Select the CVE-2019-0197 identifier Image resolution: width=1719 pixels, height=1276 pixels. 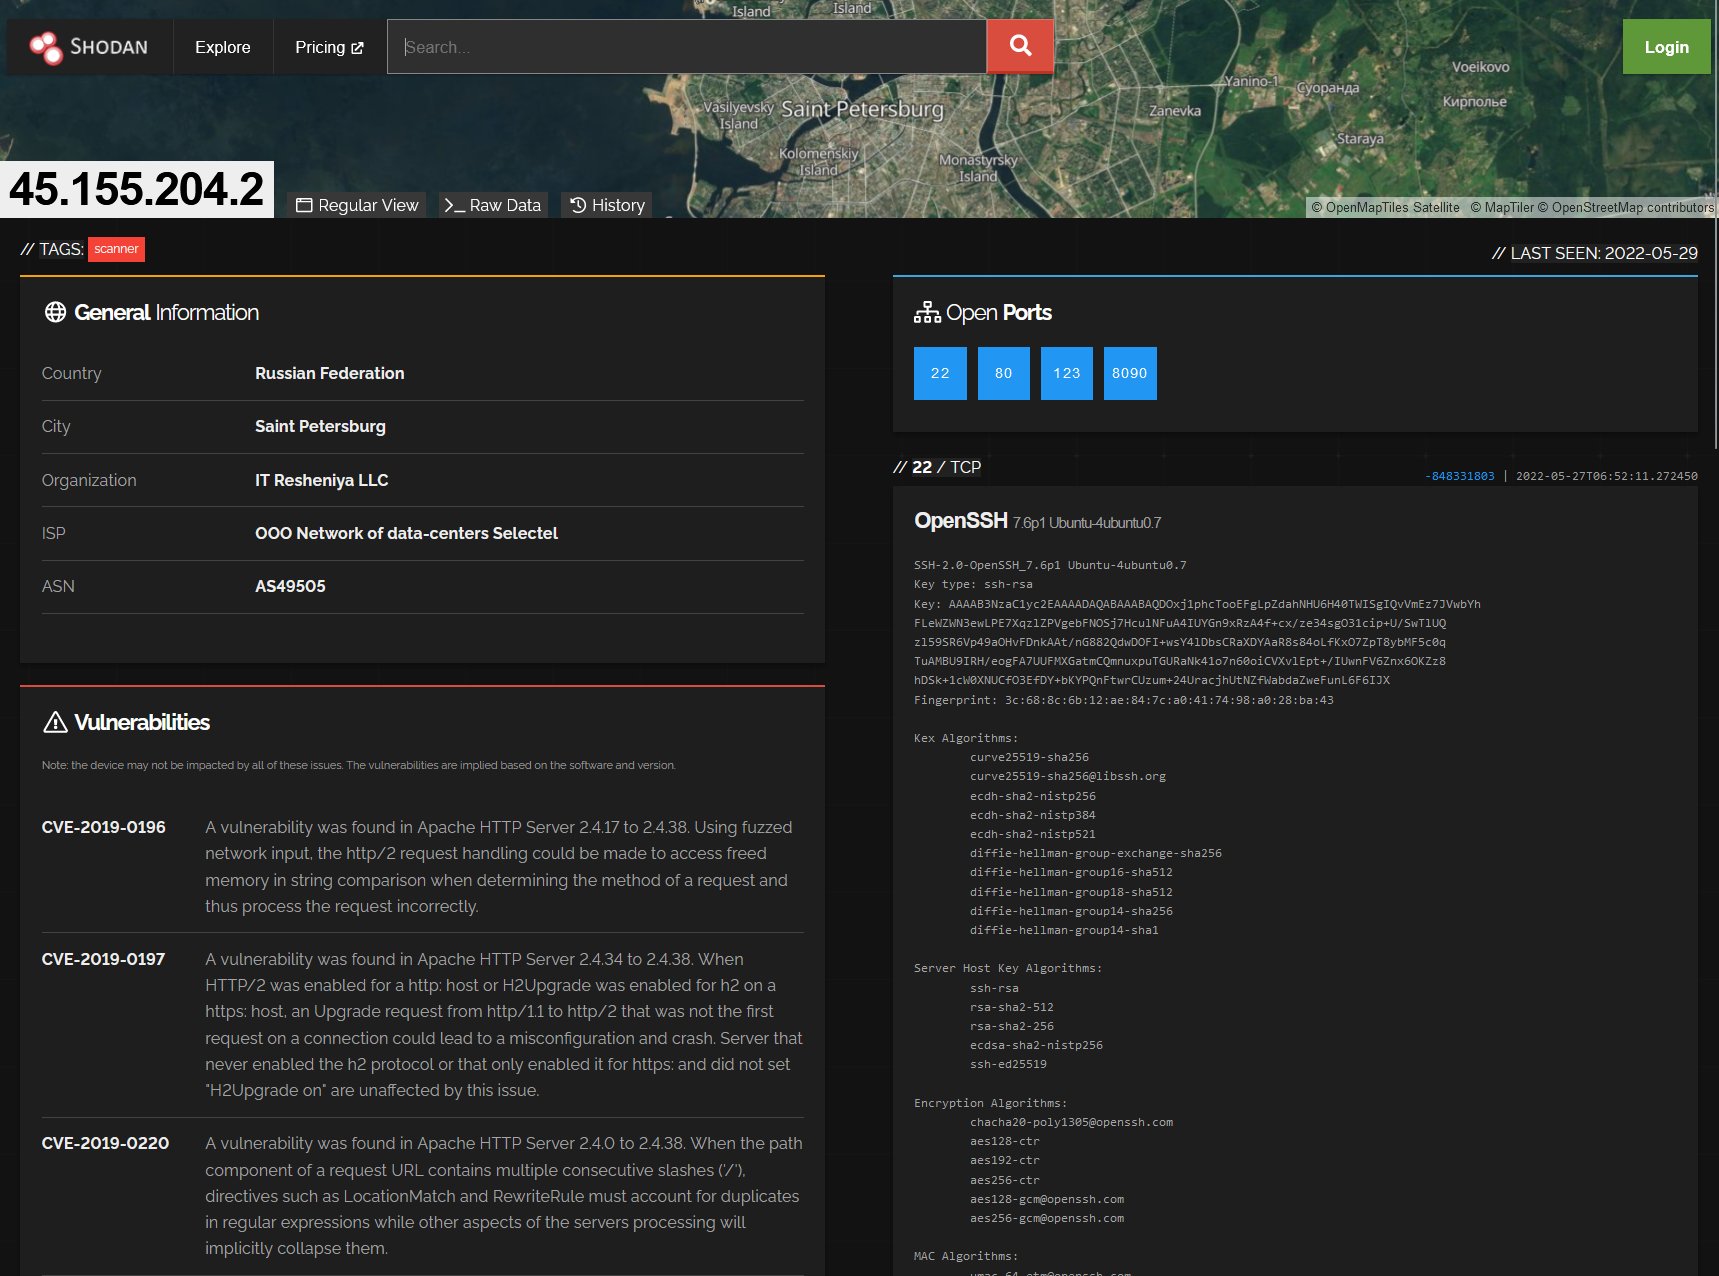(104, 959)
